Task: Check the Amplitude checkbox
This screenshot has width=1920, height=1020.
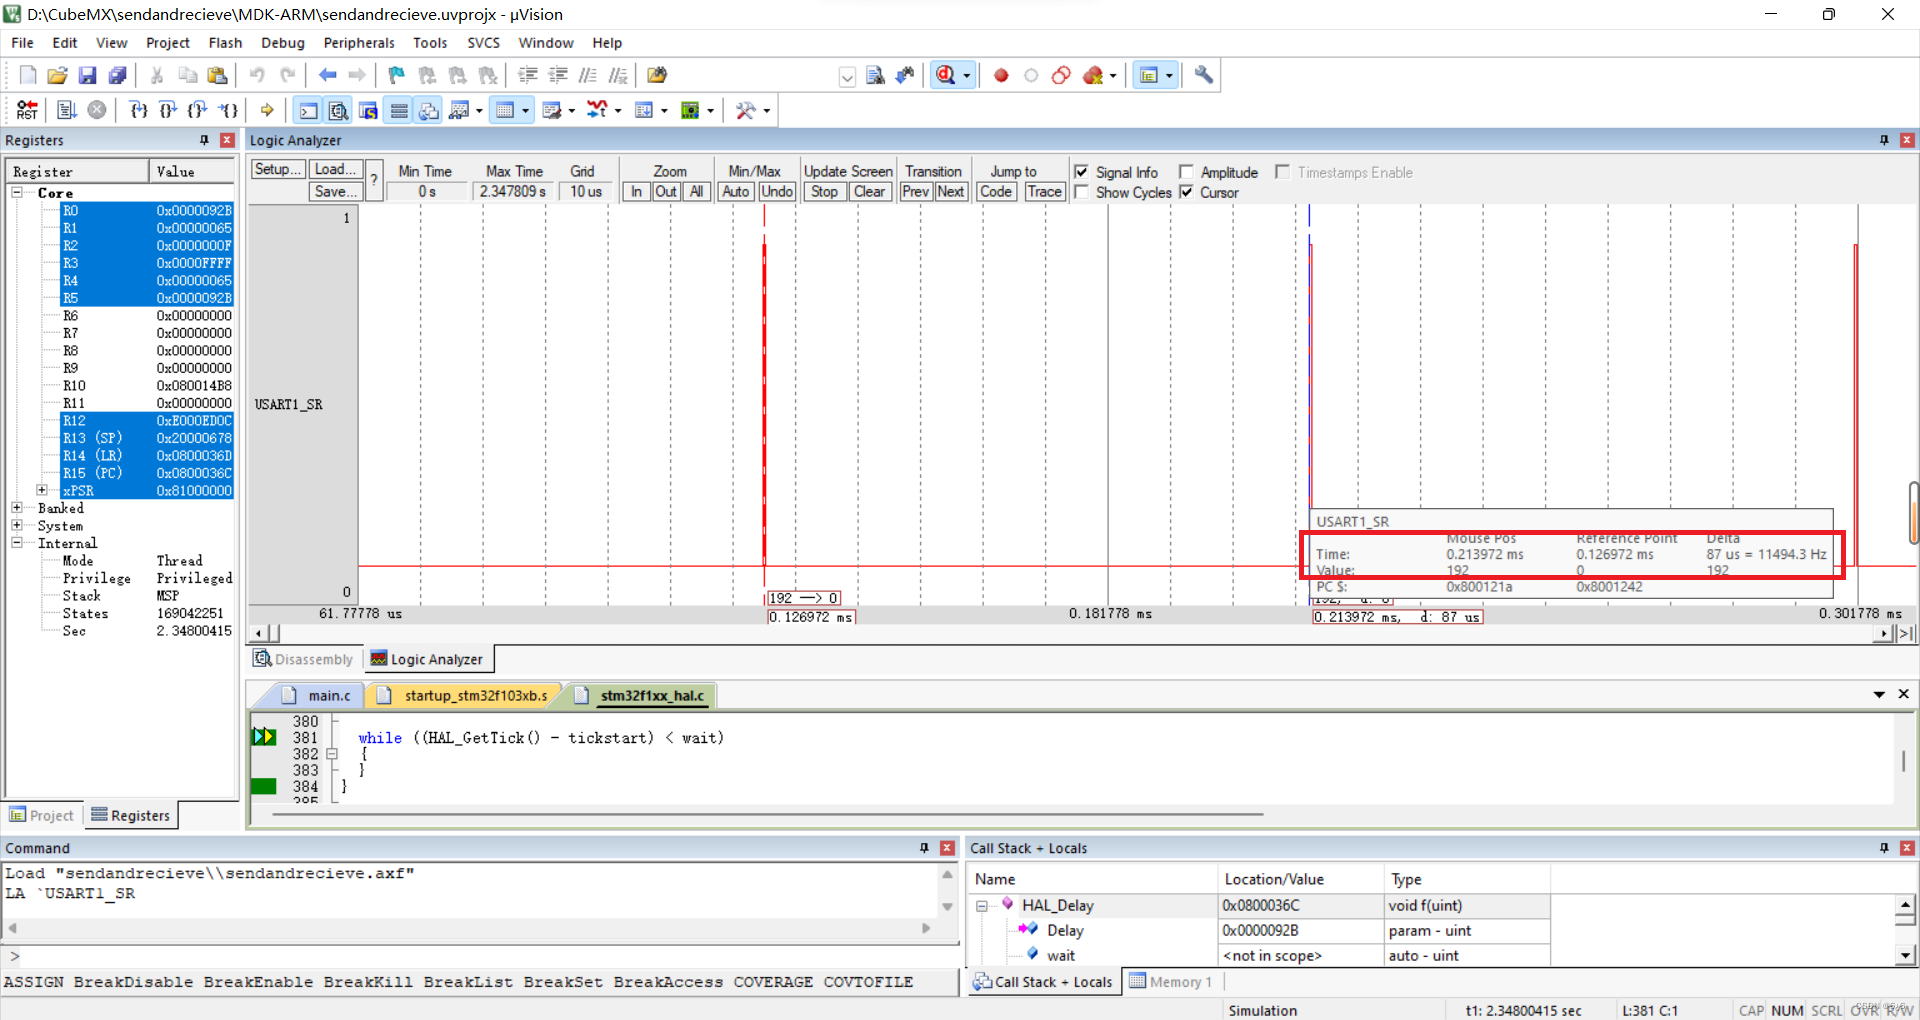Action: [x=1186, y=172]
